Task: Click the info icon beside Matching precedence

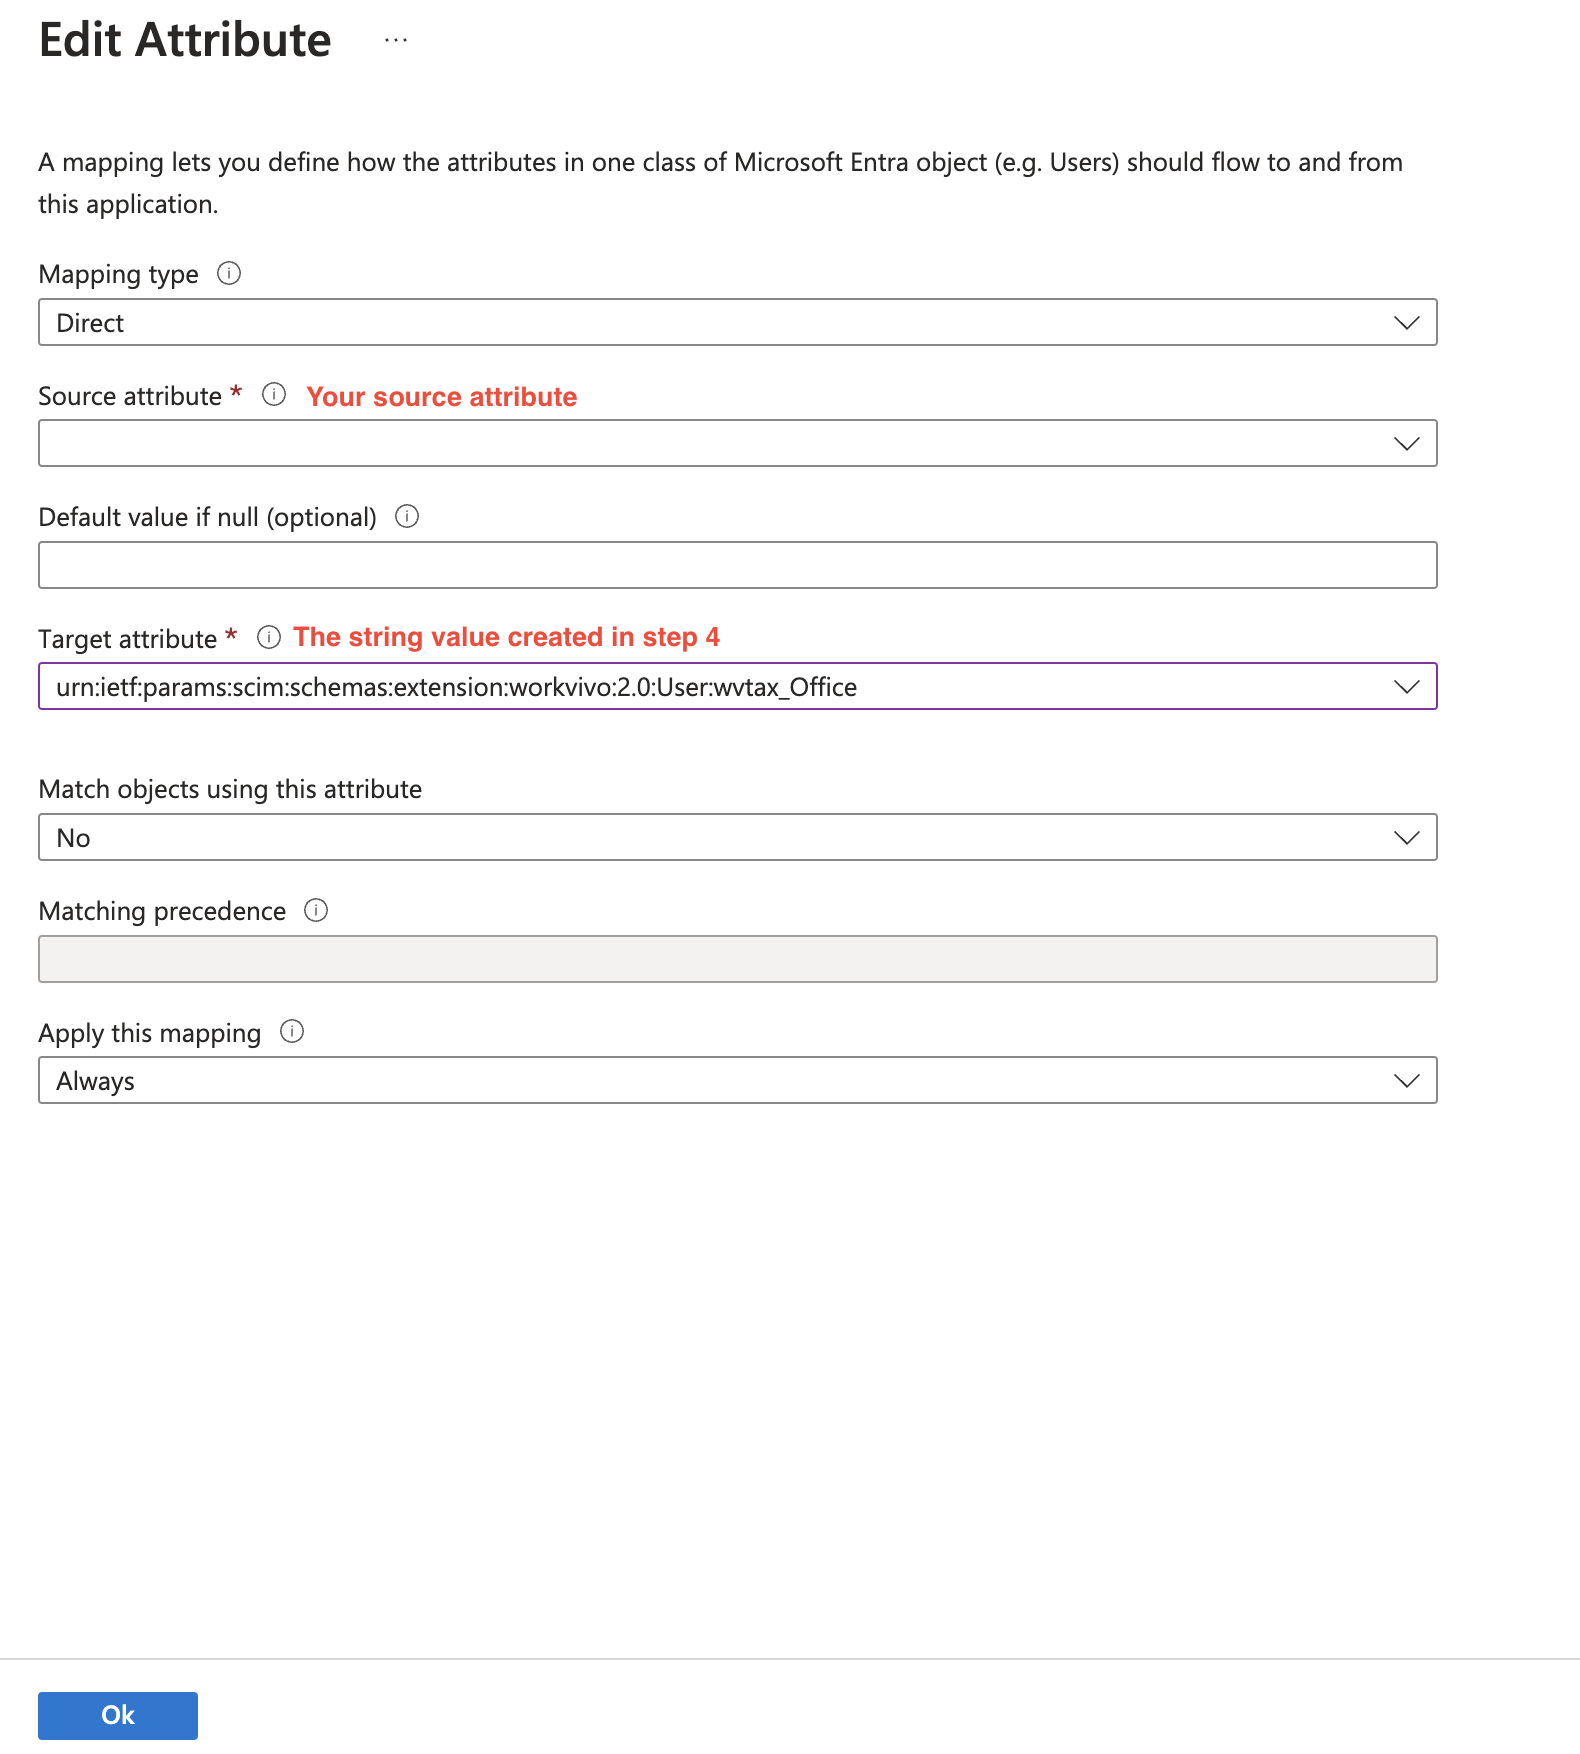Action: [x=316, y=910]
